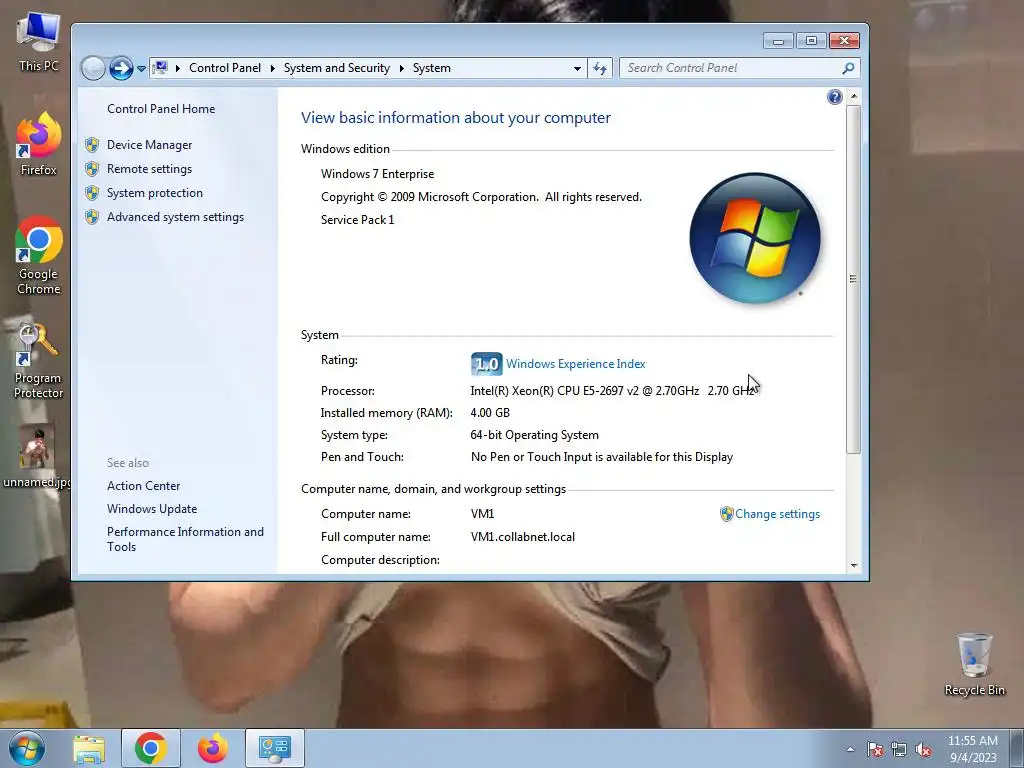
Task: Open Performance Information and Tools
Action: pos(185,539)
